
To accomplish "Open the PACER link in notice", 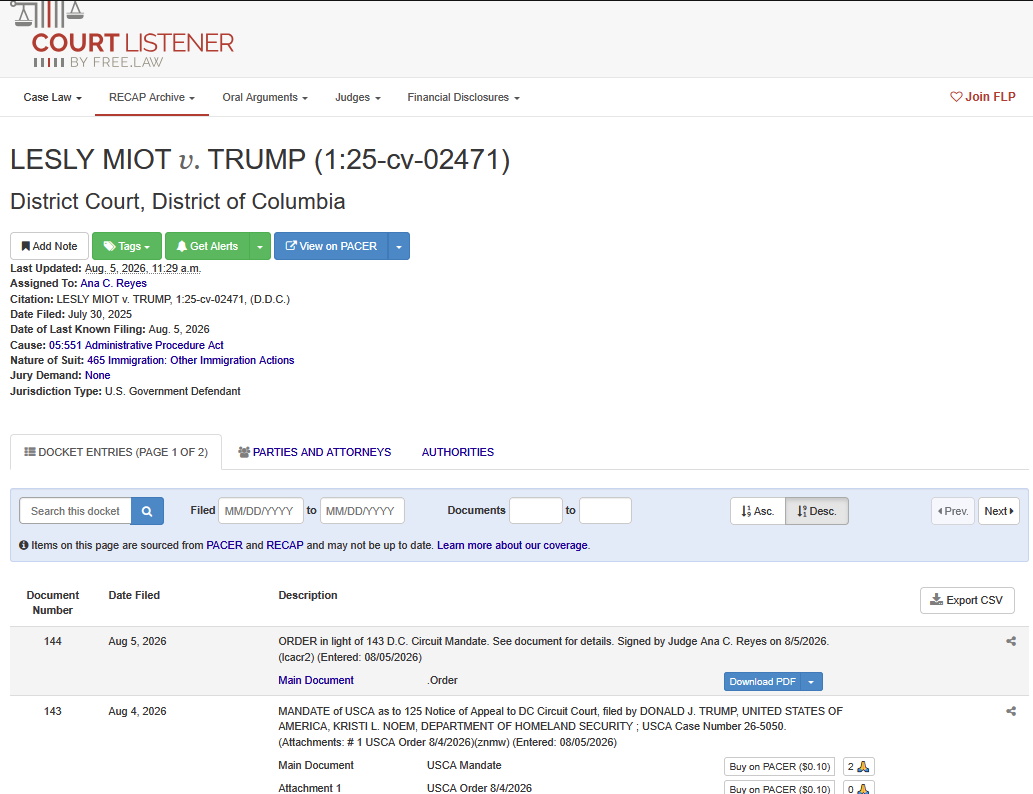I will coord(225,546).
